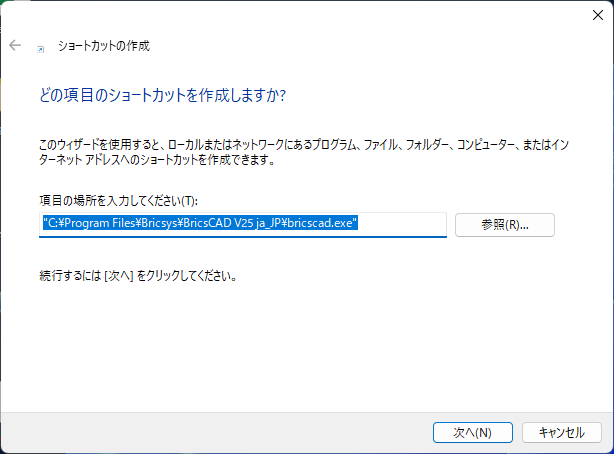Click the heading どの項目のショートカットを作成しますか?
The height and width of the screenshot is (454, 614).
161,95
